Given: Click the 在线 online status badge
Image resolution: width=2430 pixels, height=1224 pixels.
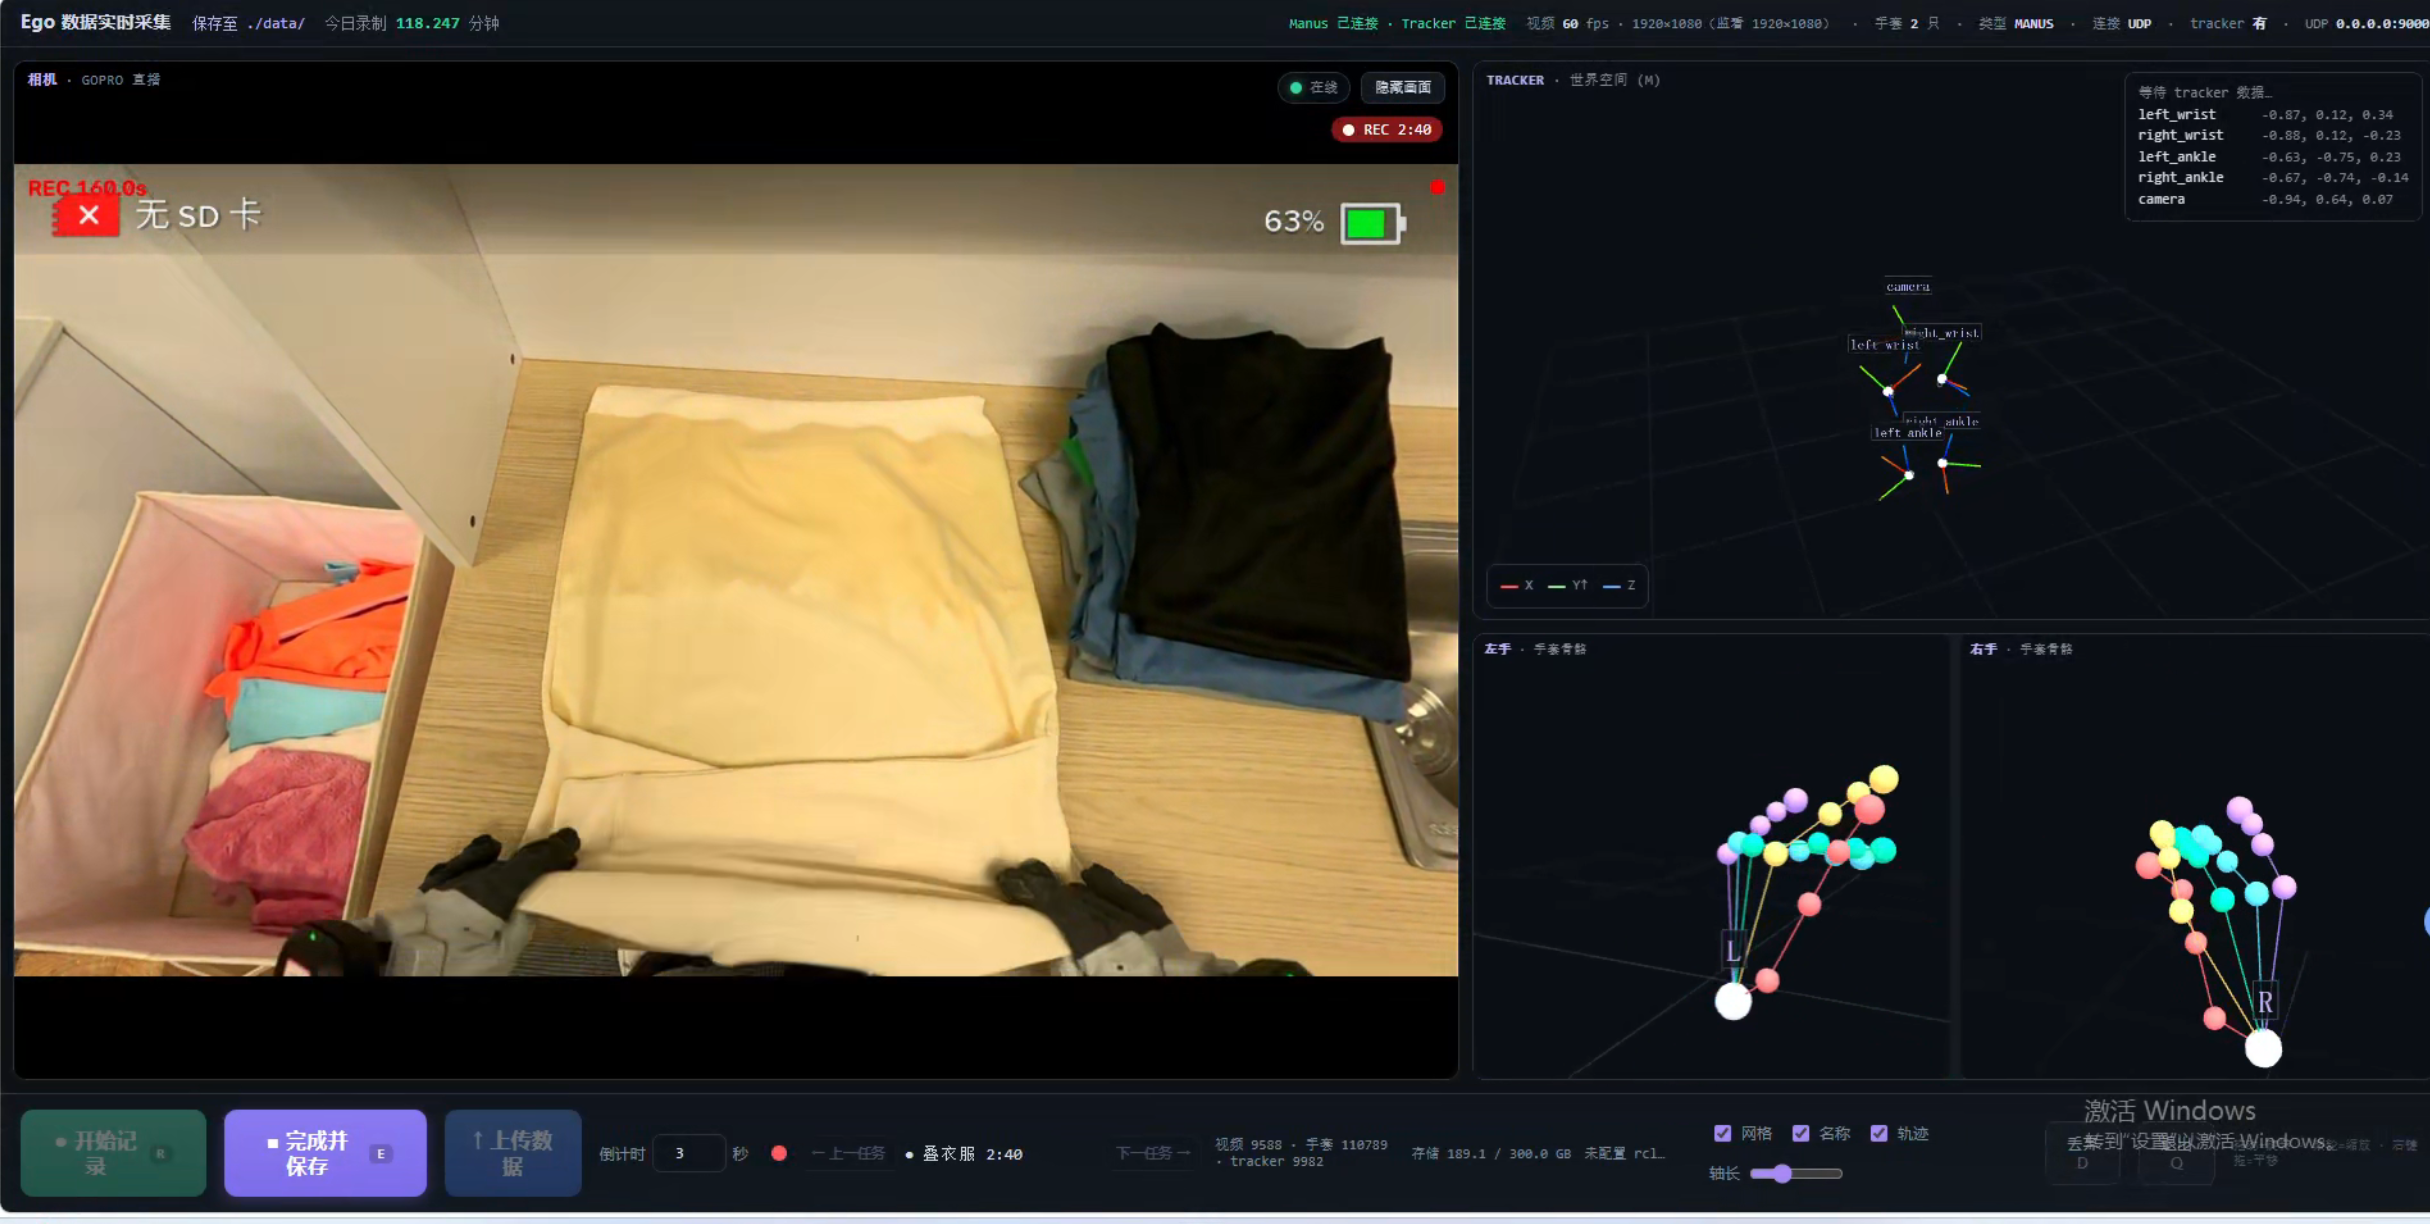Looking at the screenshot, I should [1314, 88].
